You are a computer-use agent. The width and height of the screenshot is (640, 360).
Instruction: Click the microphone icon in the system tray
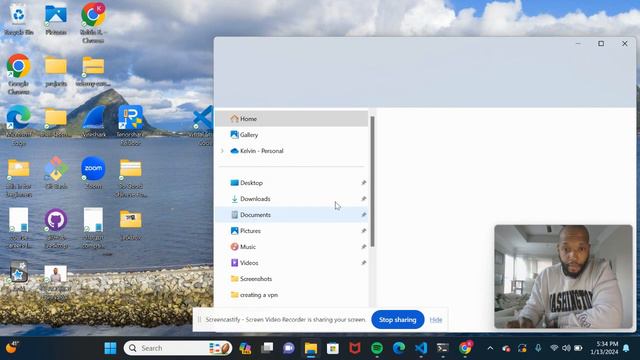click(x=538, y=348)
